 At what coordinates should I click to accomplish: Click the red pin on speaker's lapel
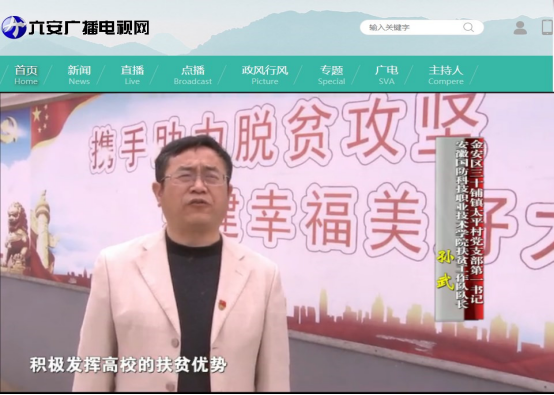point(222,305)
